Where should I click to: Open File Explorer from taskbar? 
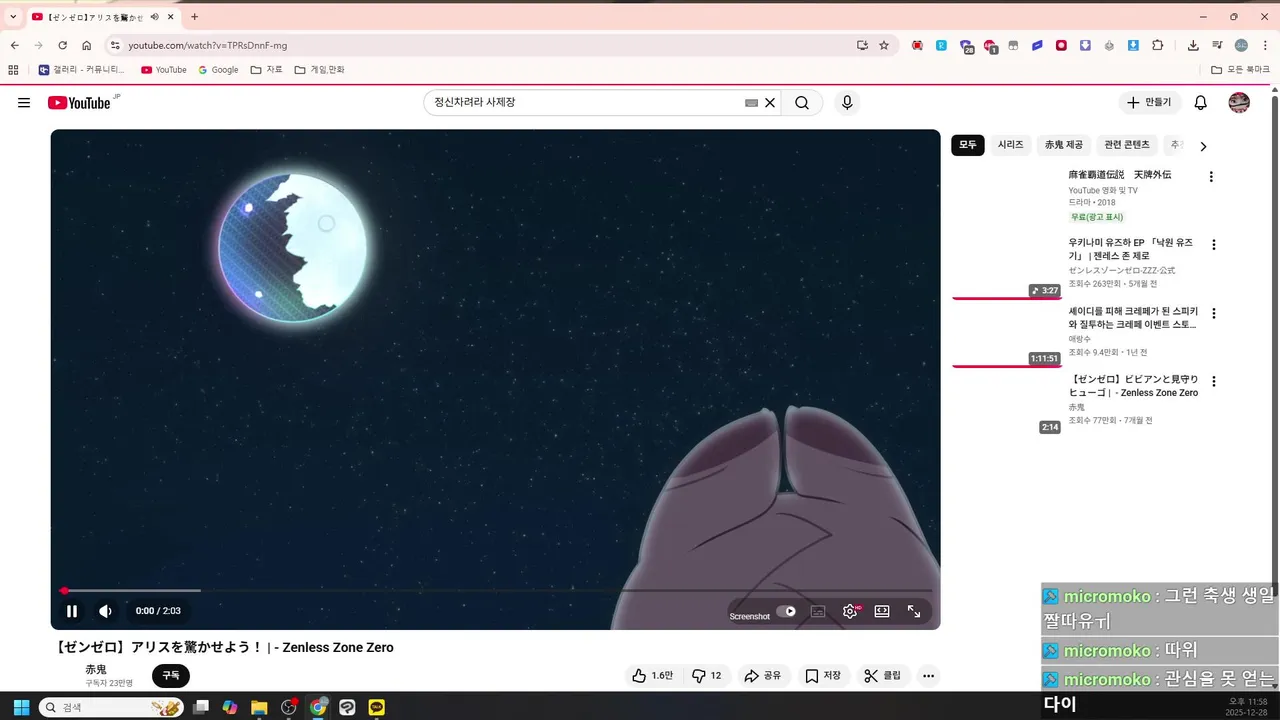coord(259,707)
